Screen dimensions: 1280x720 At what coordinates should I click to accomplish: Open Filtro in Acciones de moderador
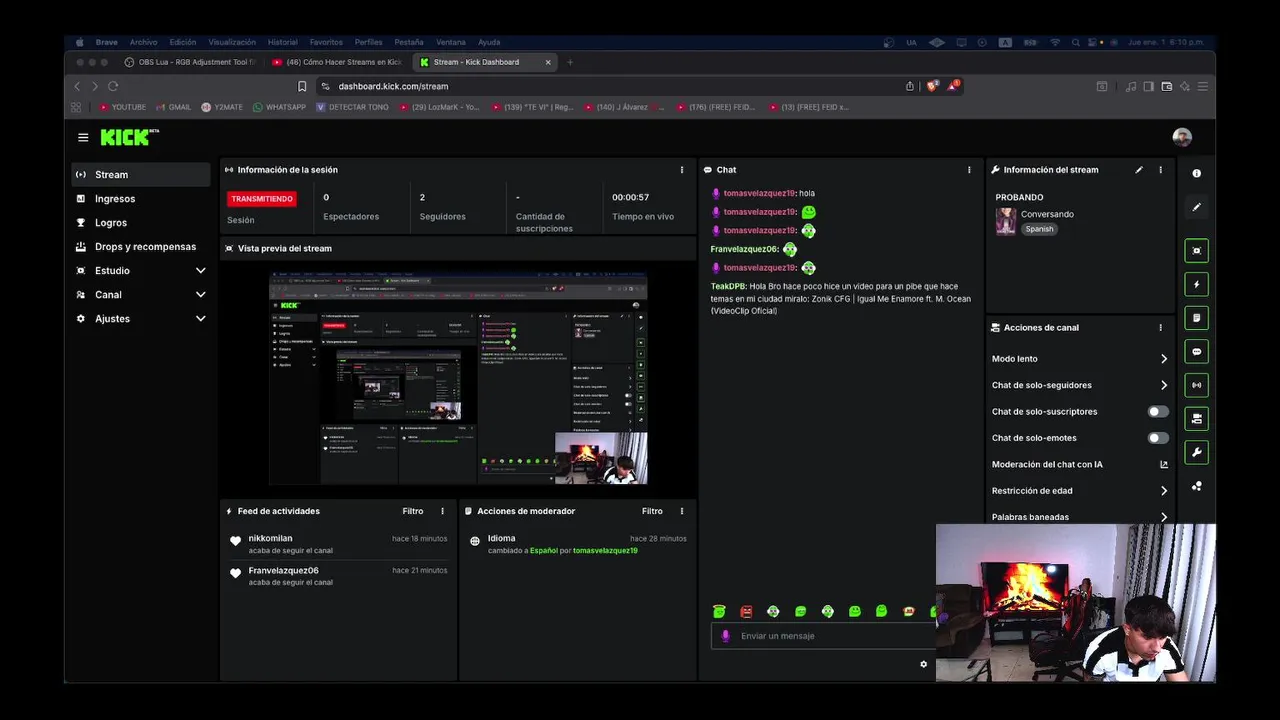pos(652,511)
